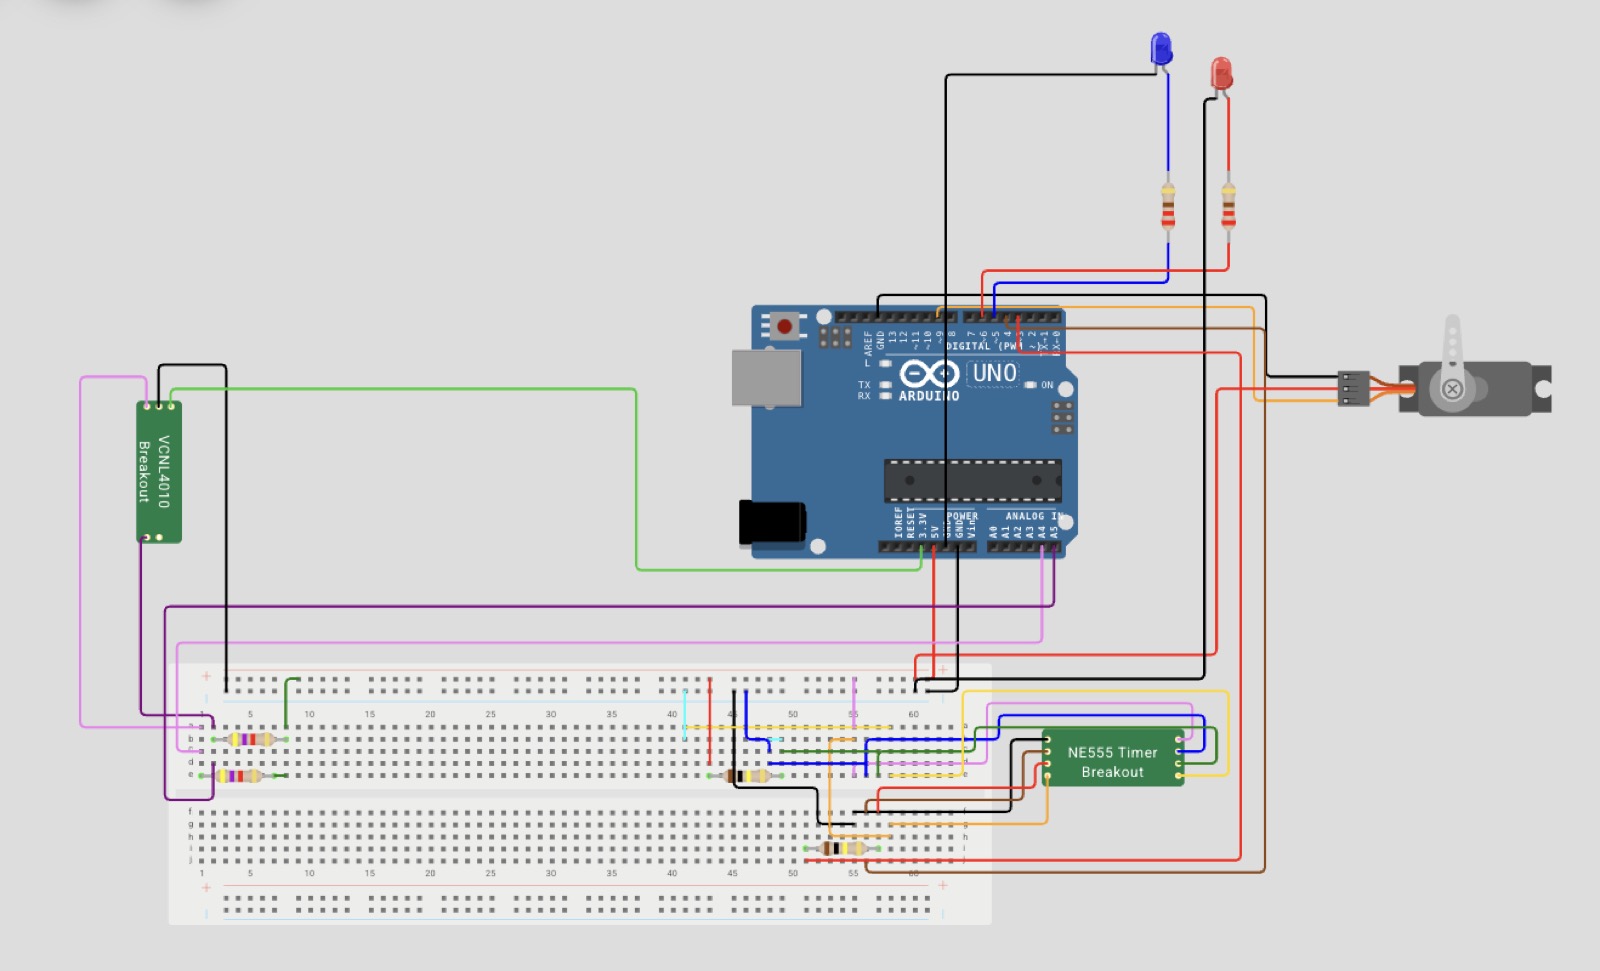Click the ATmega chip on the Arduino
The image size is (1600, 971).
point(972,481)
